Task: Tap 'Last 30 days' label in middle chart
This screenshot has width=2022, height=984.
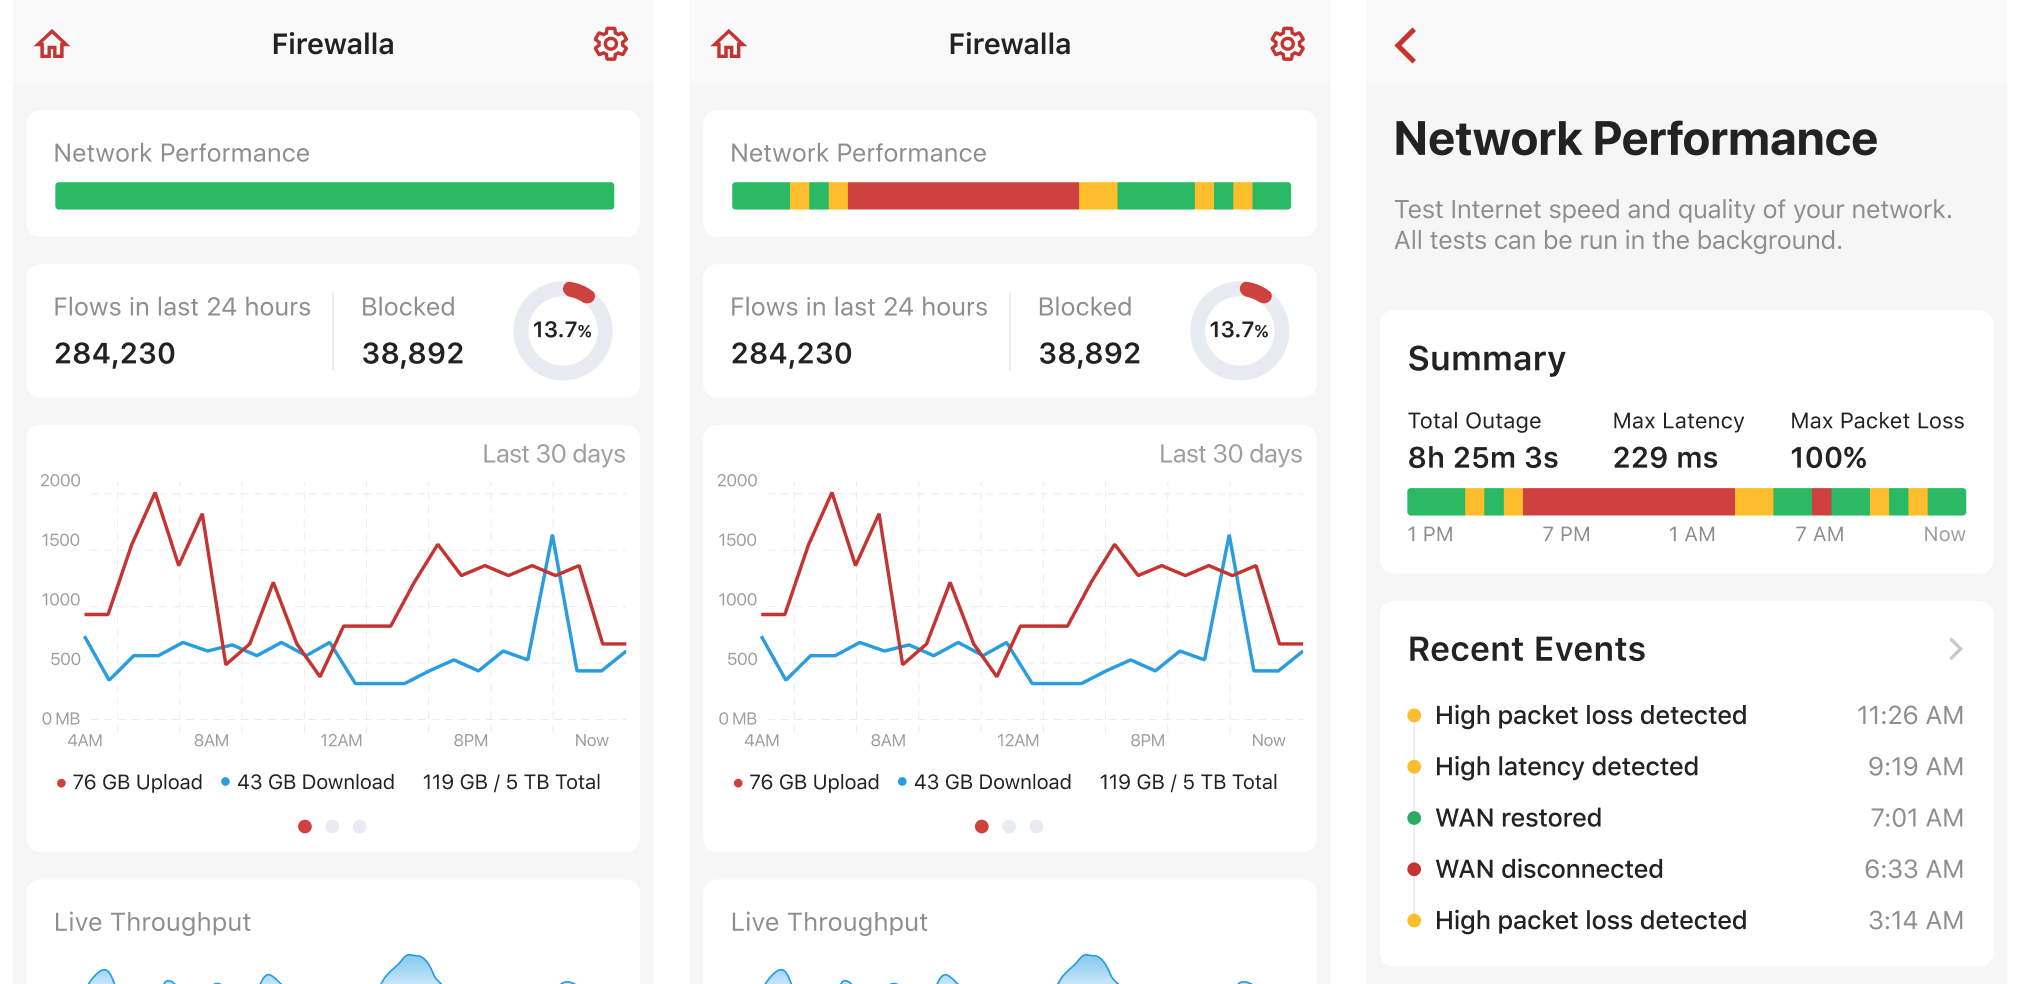Action: point(1231,454)
